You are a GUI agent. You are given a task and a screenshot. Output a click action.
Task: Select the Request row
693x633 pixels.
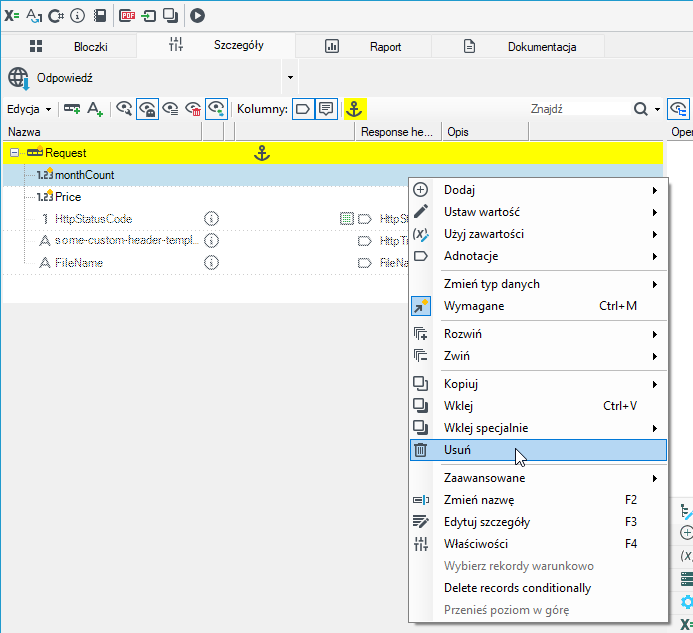click(x=333, y=153)
